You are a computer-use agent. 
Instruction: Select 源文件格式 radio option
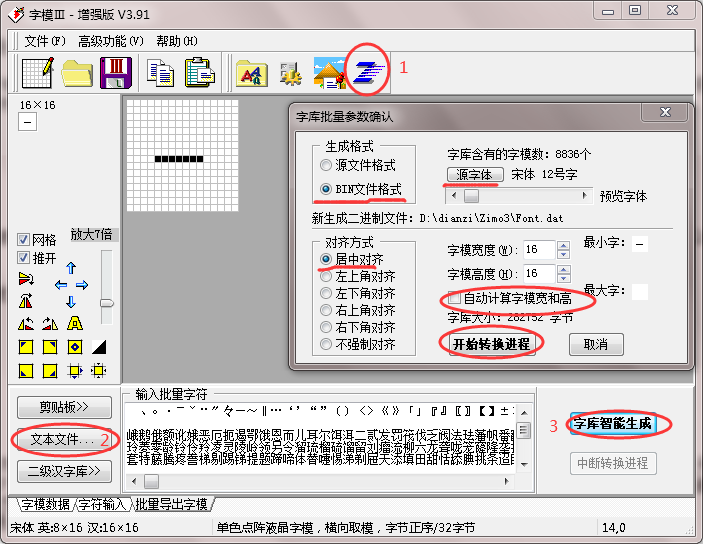pos(326,165)
